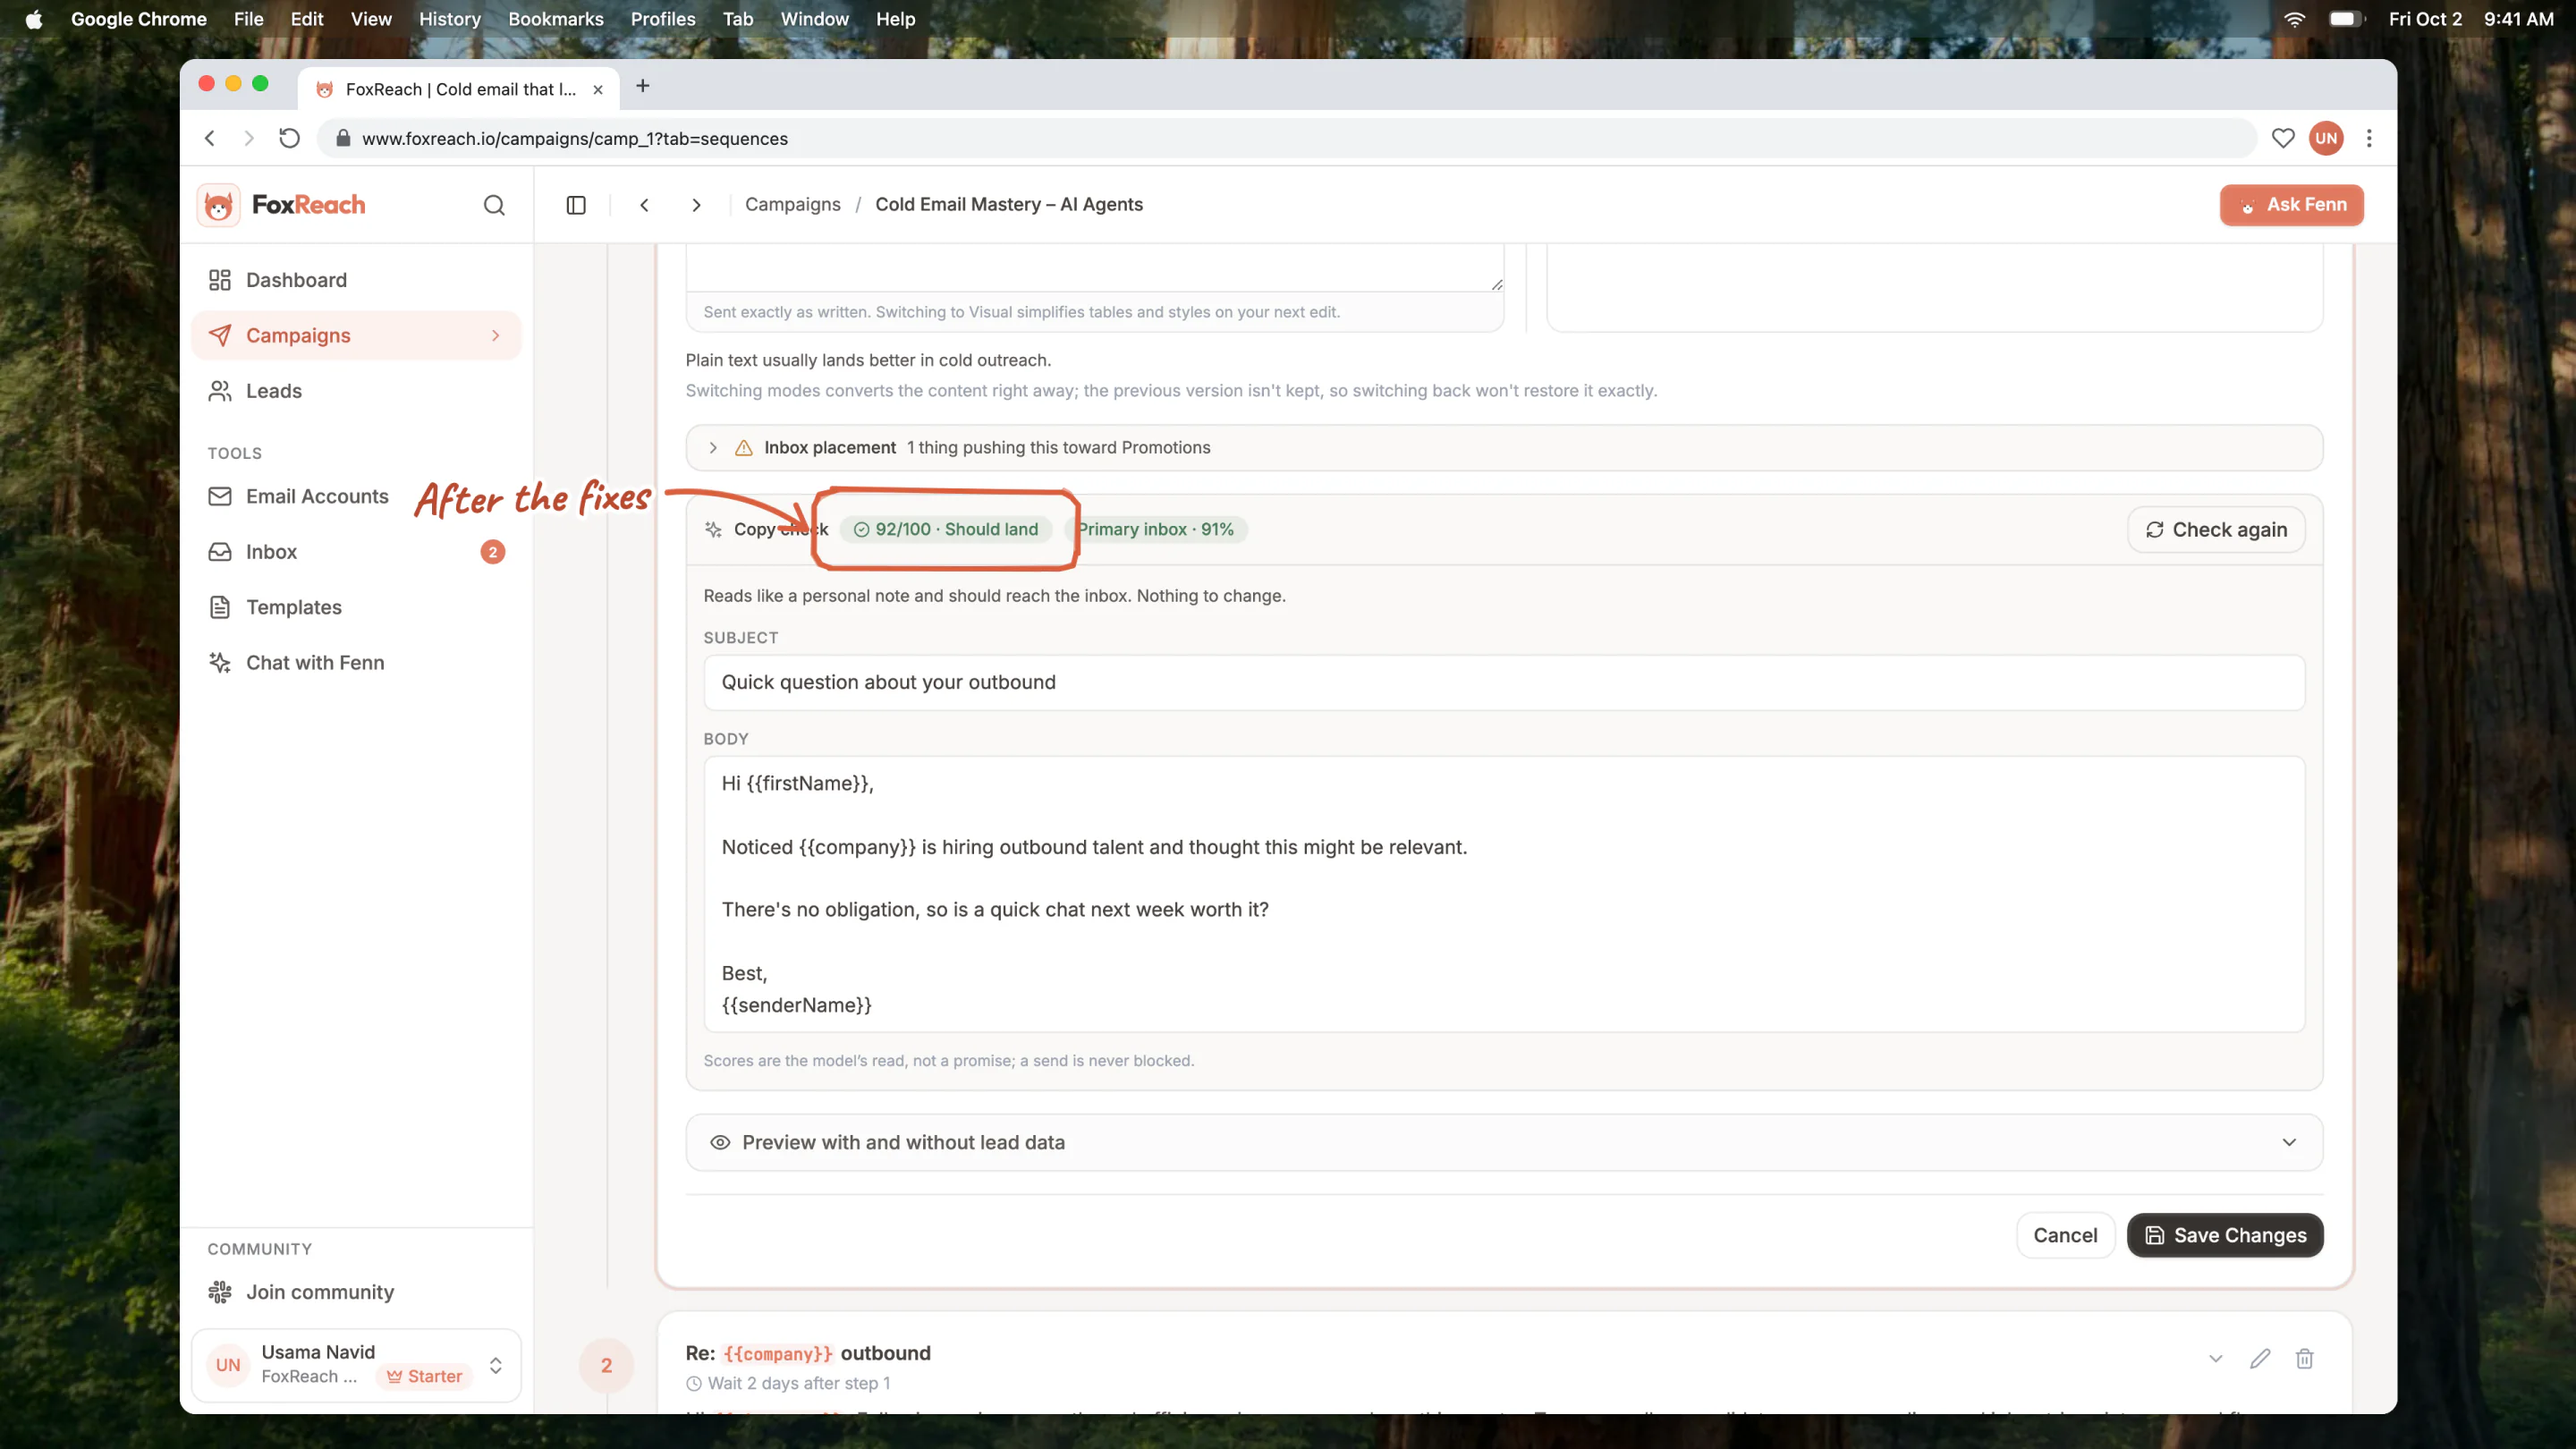Open Chat with Fenn

(x=356, y=663)
